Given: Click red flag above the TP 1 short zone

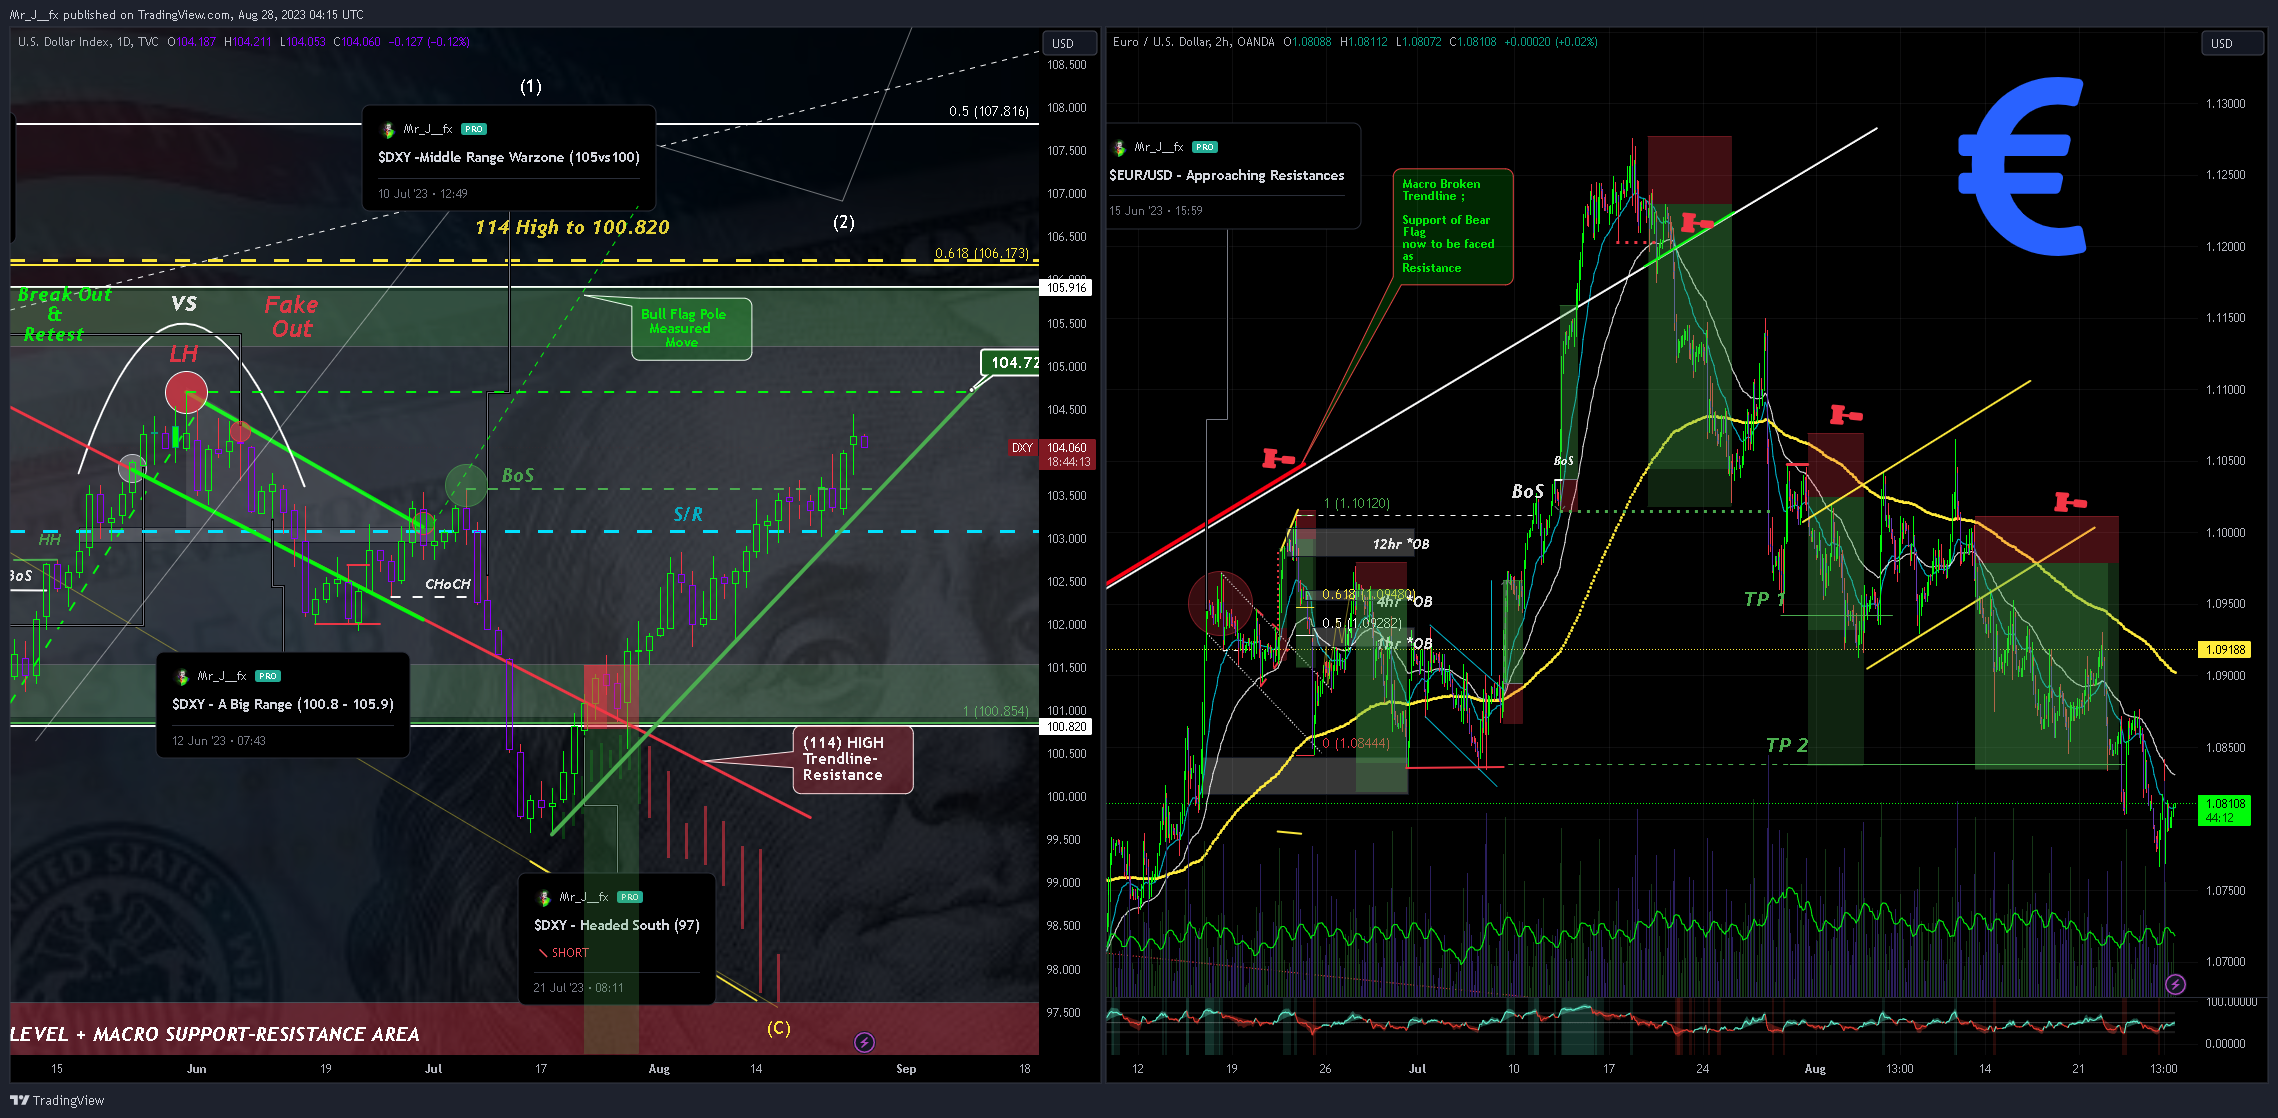Looking at the screenshot, I should (x=1846, y=414).
